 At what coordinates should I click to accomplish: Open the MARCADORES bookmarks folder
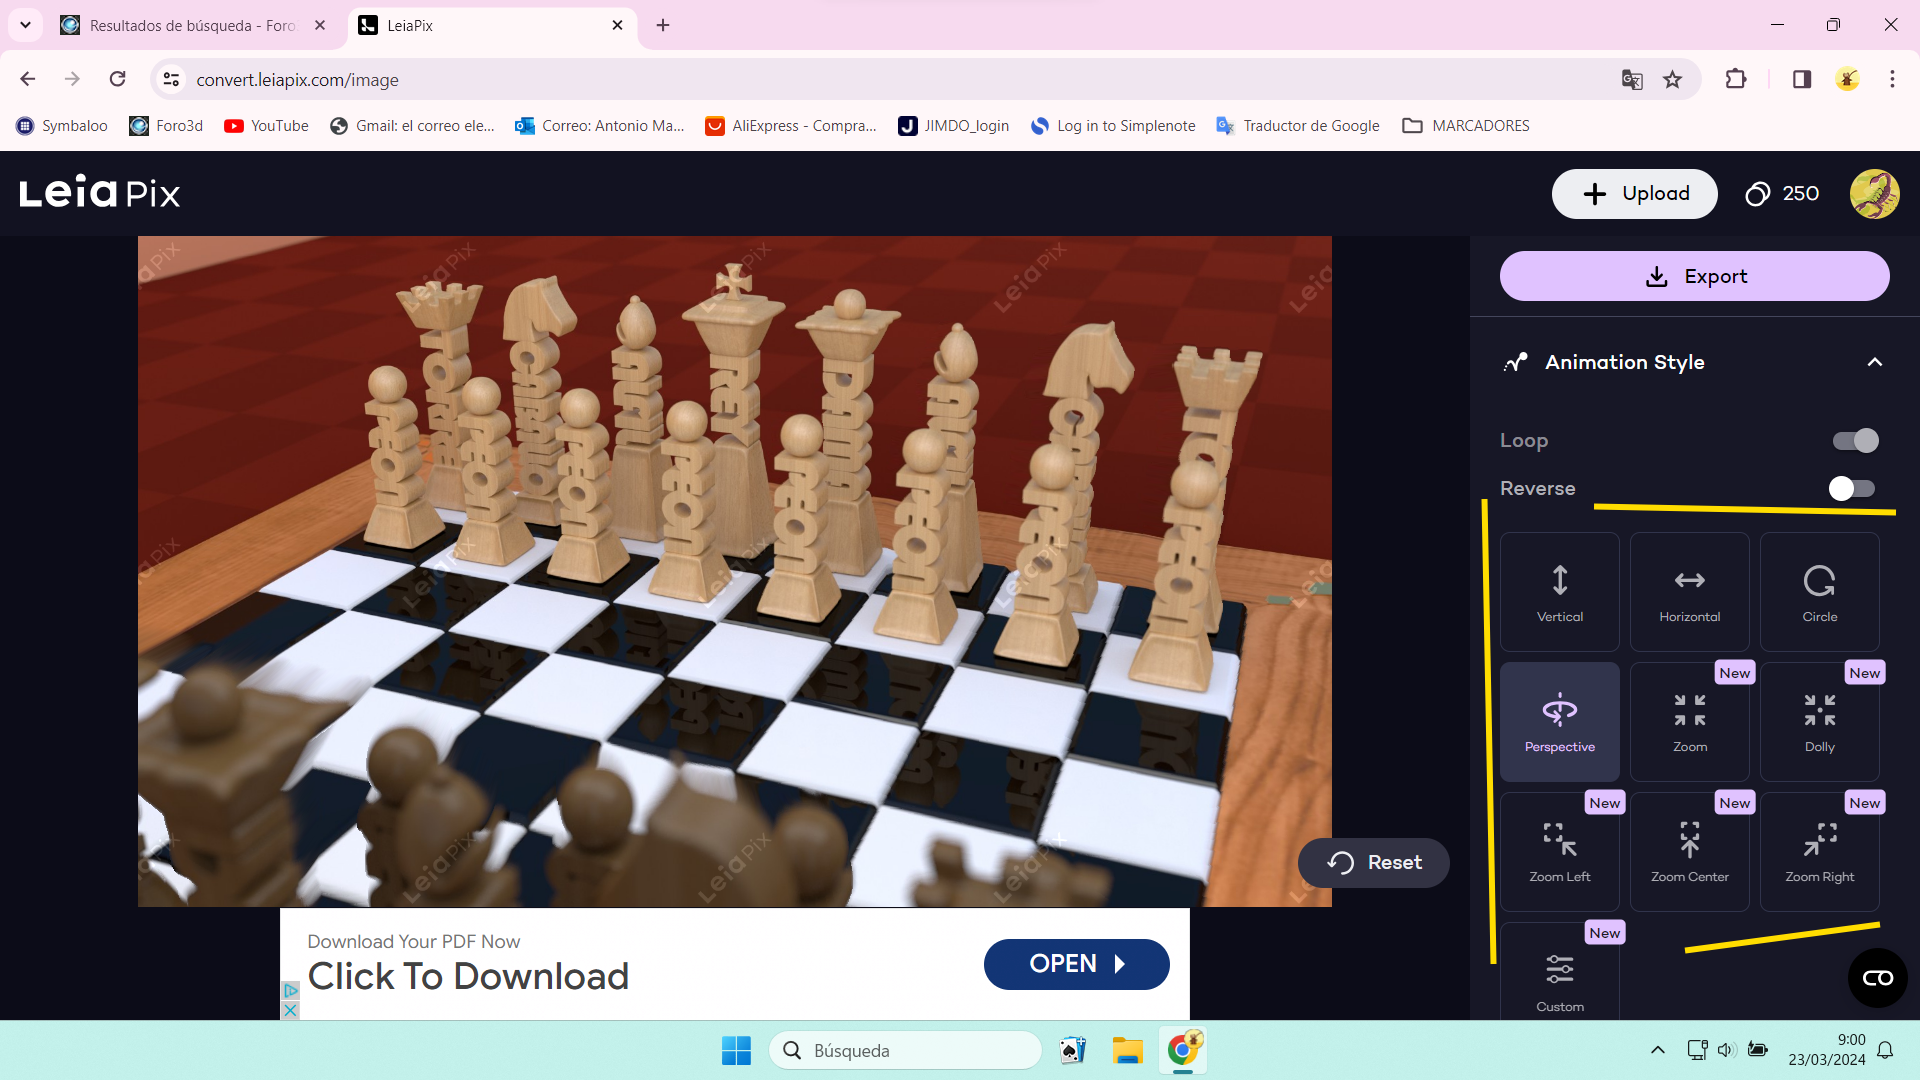tap(1466, 126)
